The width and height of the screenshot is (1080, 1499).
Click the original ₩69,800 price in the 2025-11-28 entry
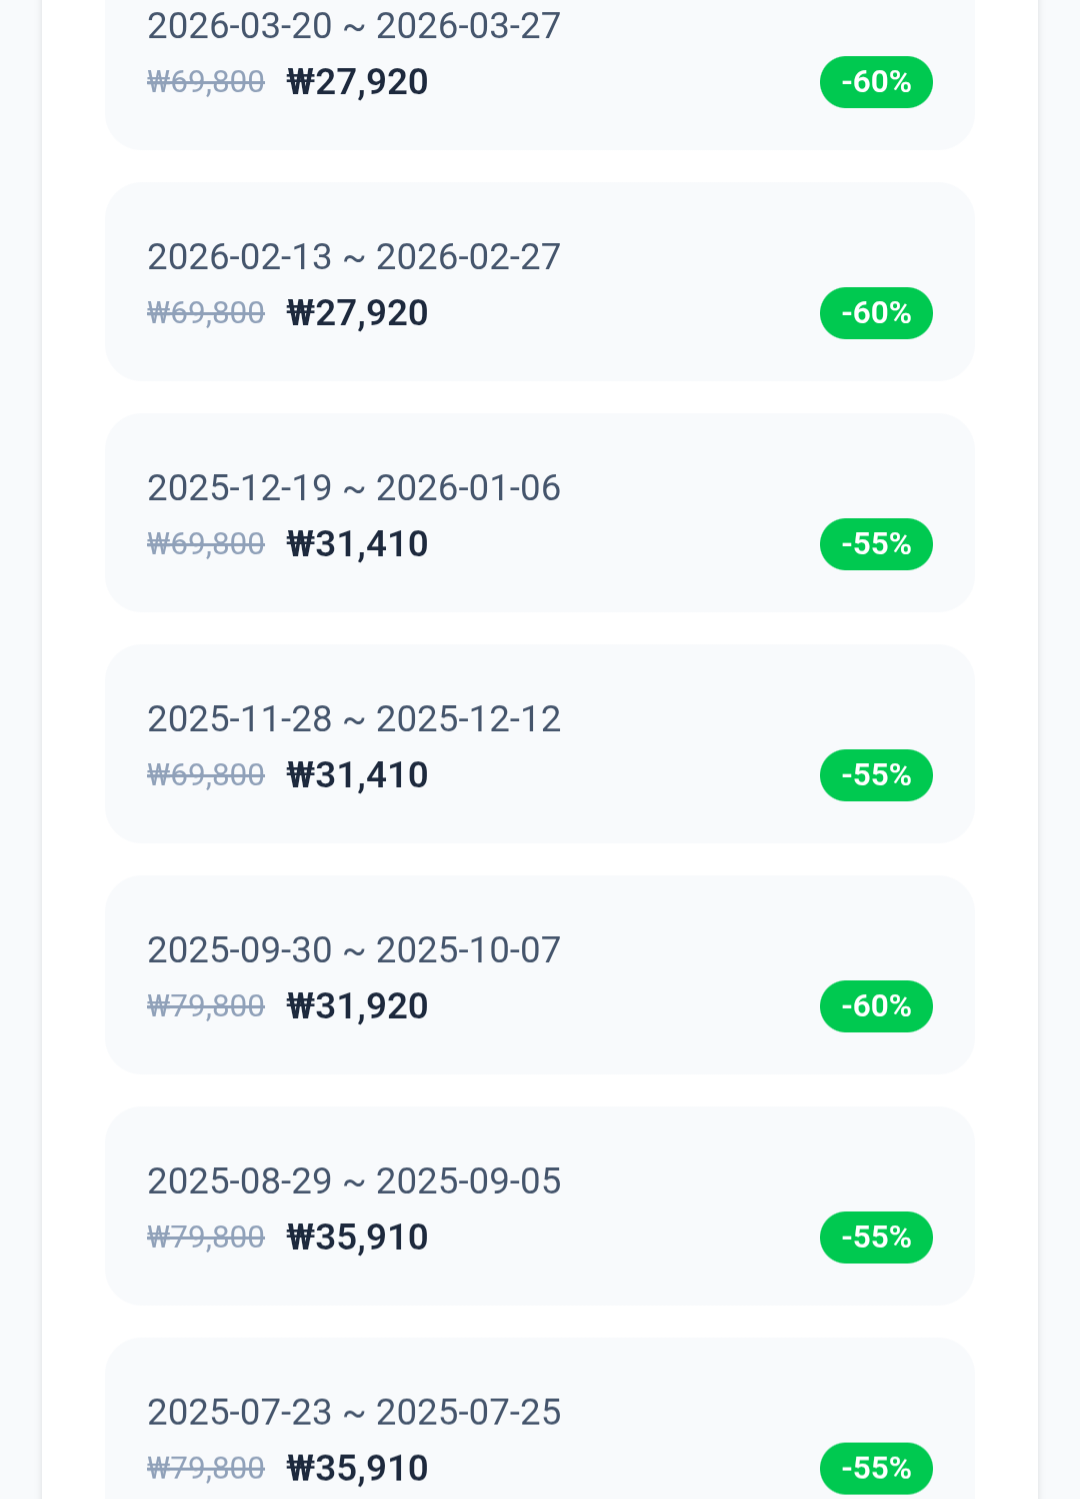point(206,775)
